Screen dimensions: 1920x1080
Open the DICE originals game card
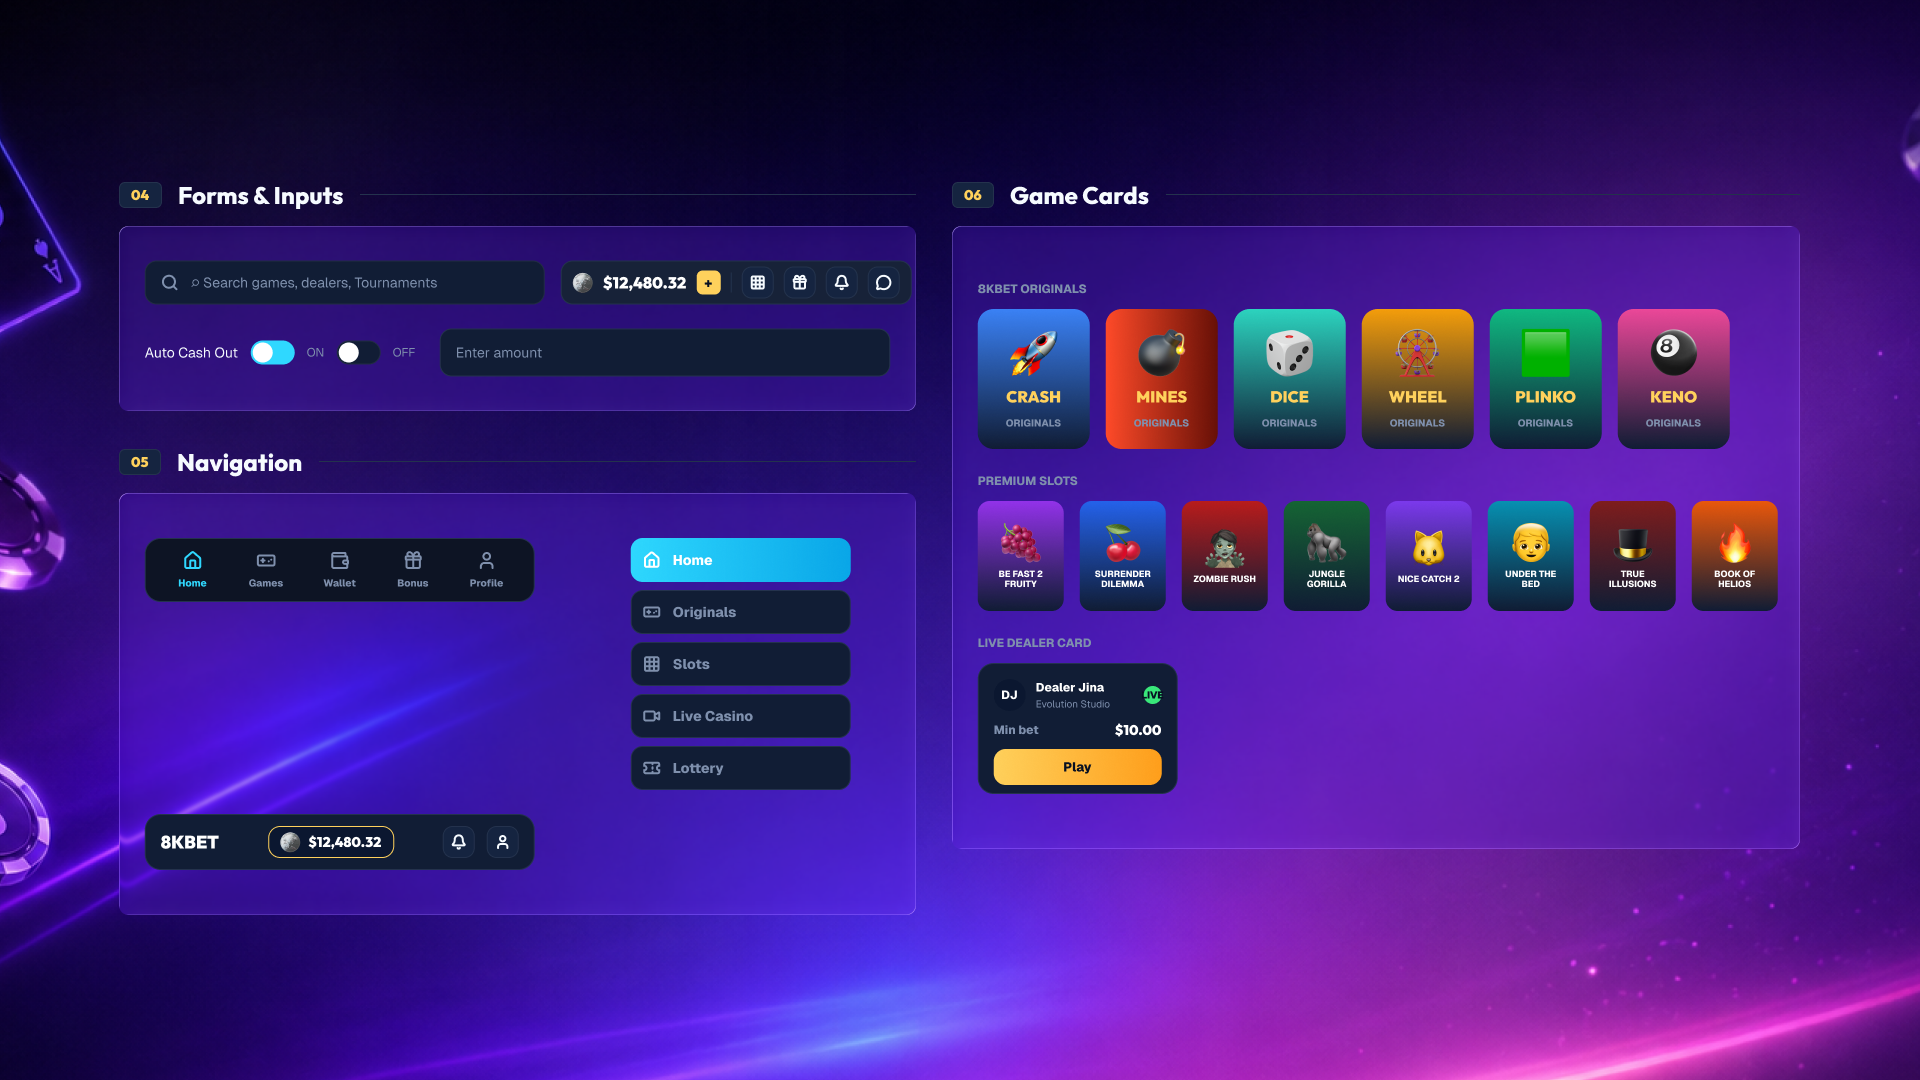[x=1290, y=379]
